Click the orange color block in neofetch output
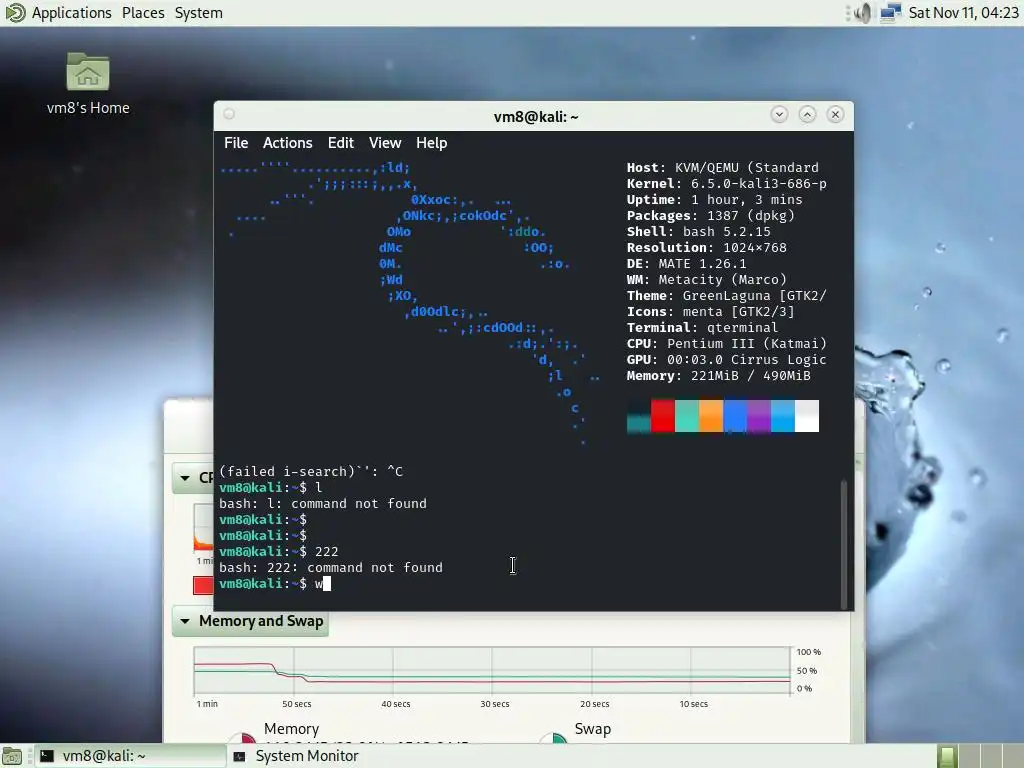 (x=711, y=416)
